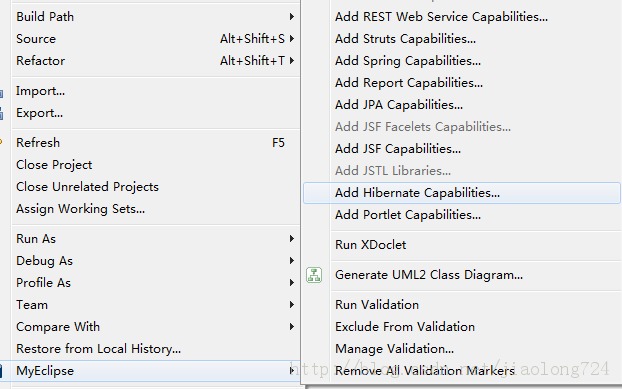Open the Run As entry
Image resolution: width=622 pixels, height=389 pixels.
point(156,239)
